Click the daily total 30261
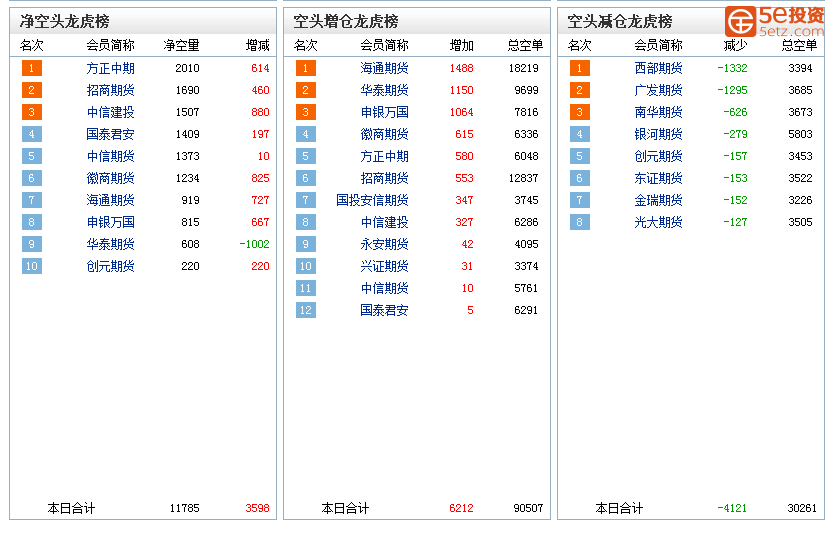832x540 pixels. click(802, 508)
